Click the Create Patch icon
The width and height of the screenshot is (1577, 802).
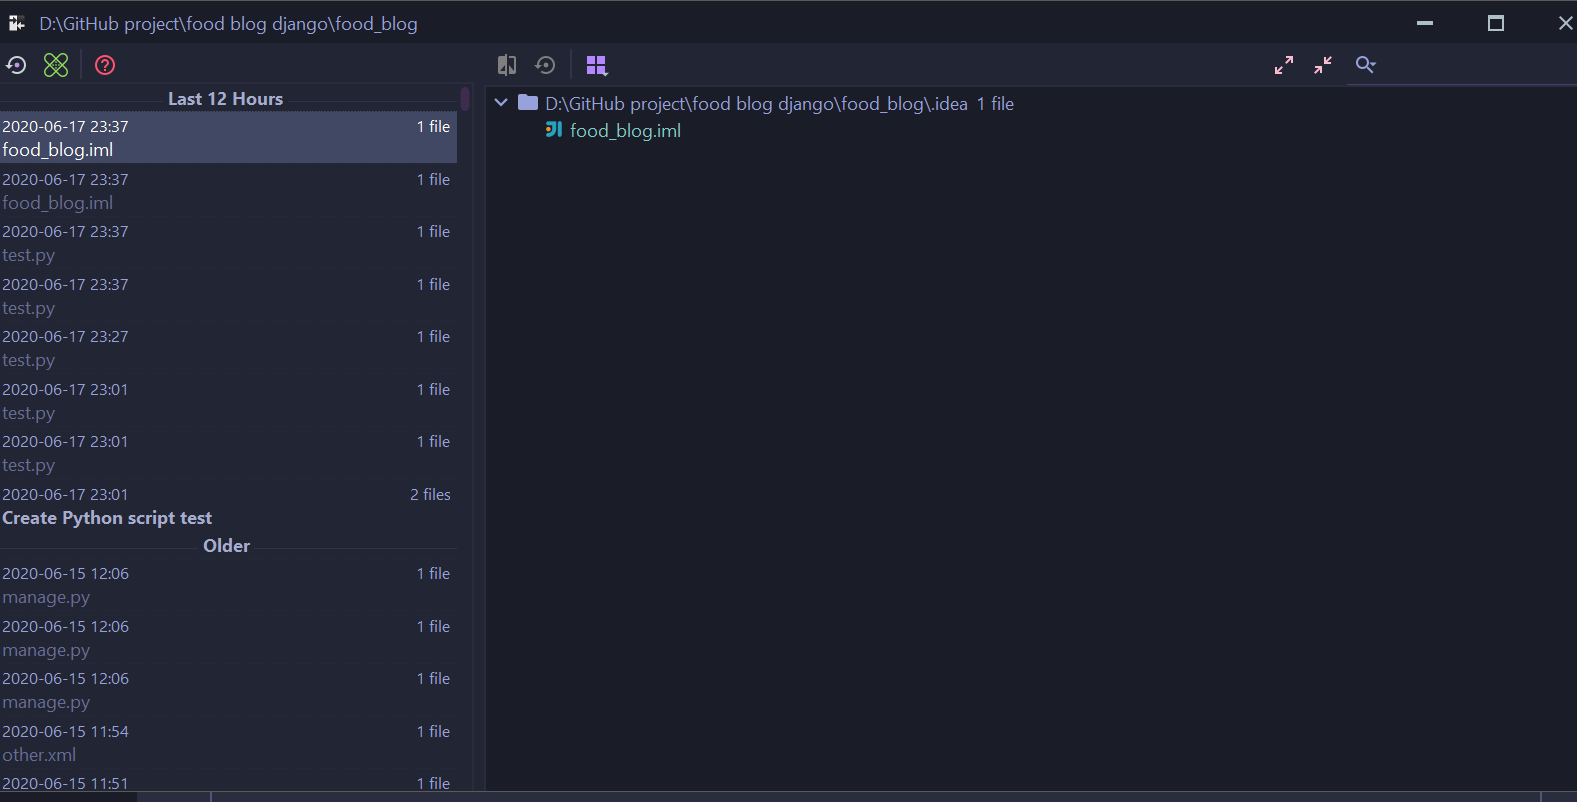(56, 65)
